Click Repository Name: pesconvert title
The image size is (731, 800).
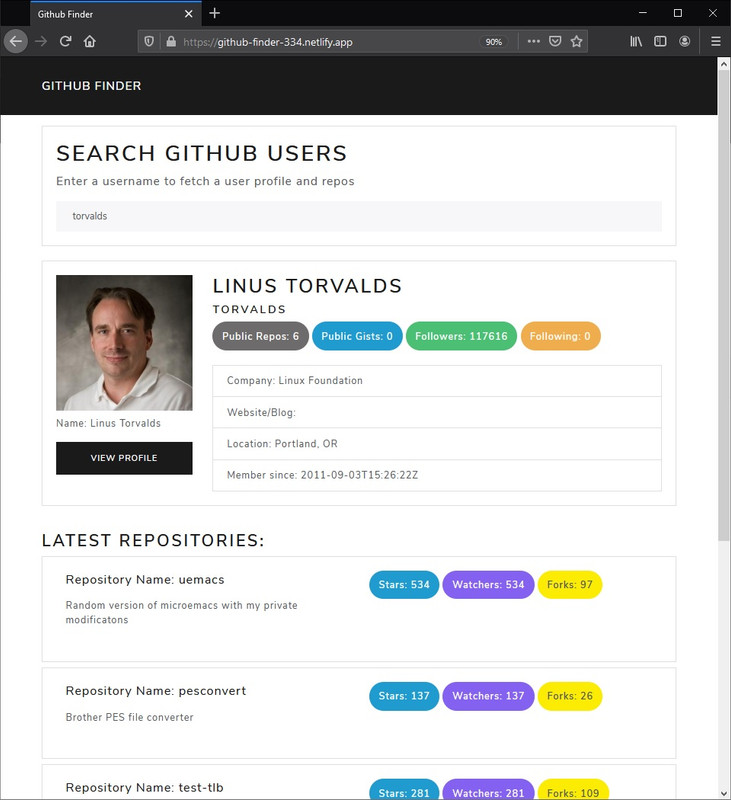[156, 691]
